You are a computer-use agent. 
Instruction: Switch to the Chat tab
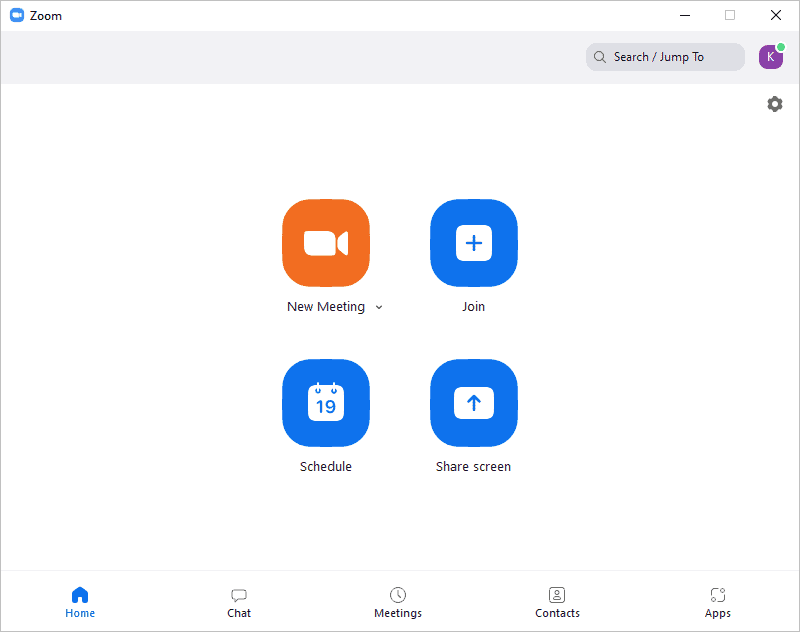pyautogui.click(x=239, y=603)
